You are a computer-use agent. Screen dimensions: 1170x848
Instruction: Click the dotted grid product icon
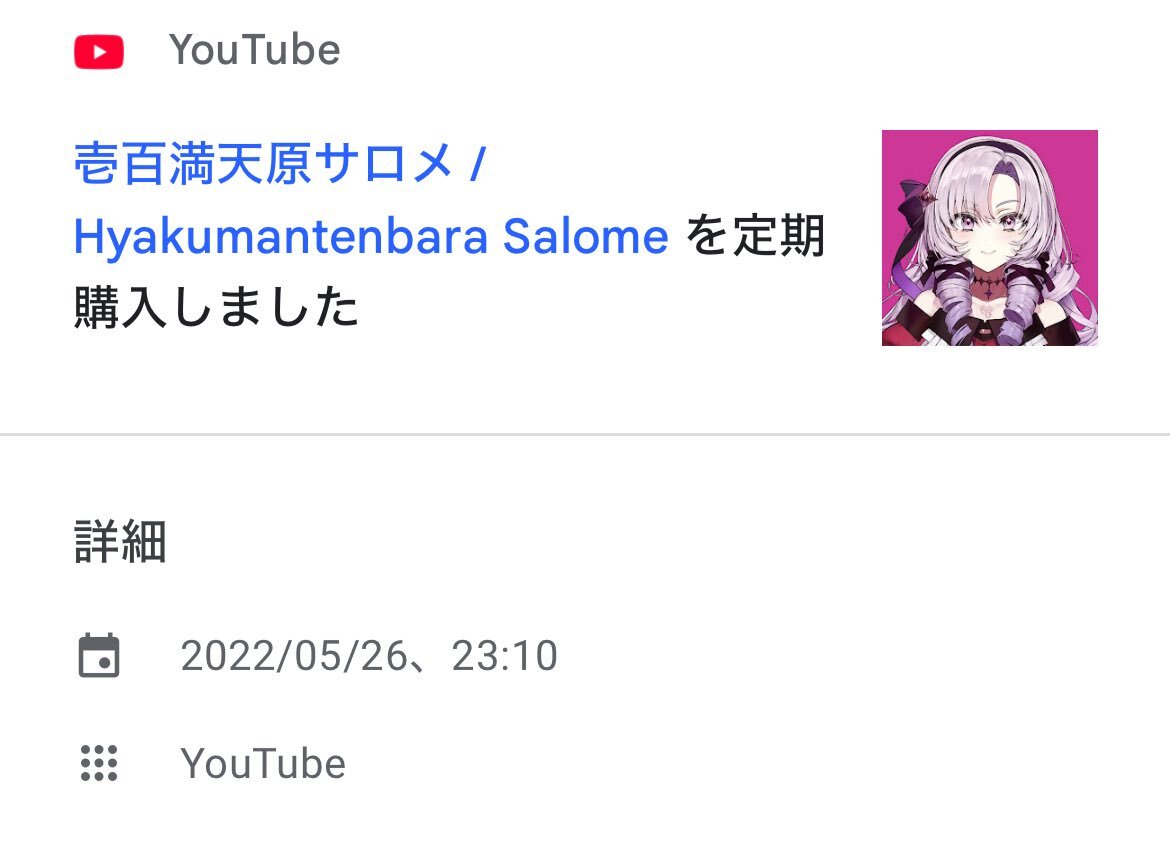(x=99, y=763)
